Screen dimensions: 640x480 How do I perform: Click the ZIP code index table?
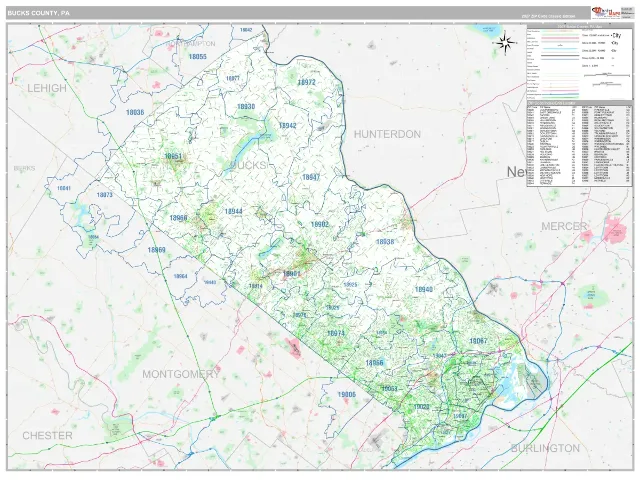pos(580,144)
